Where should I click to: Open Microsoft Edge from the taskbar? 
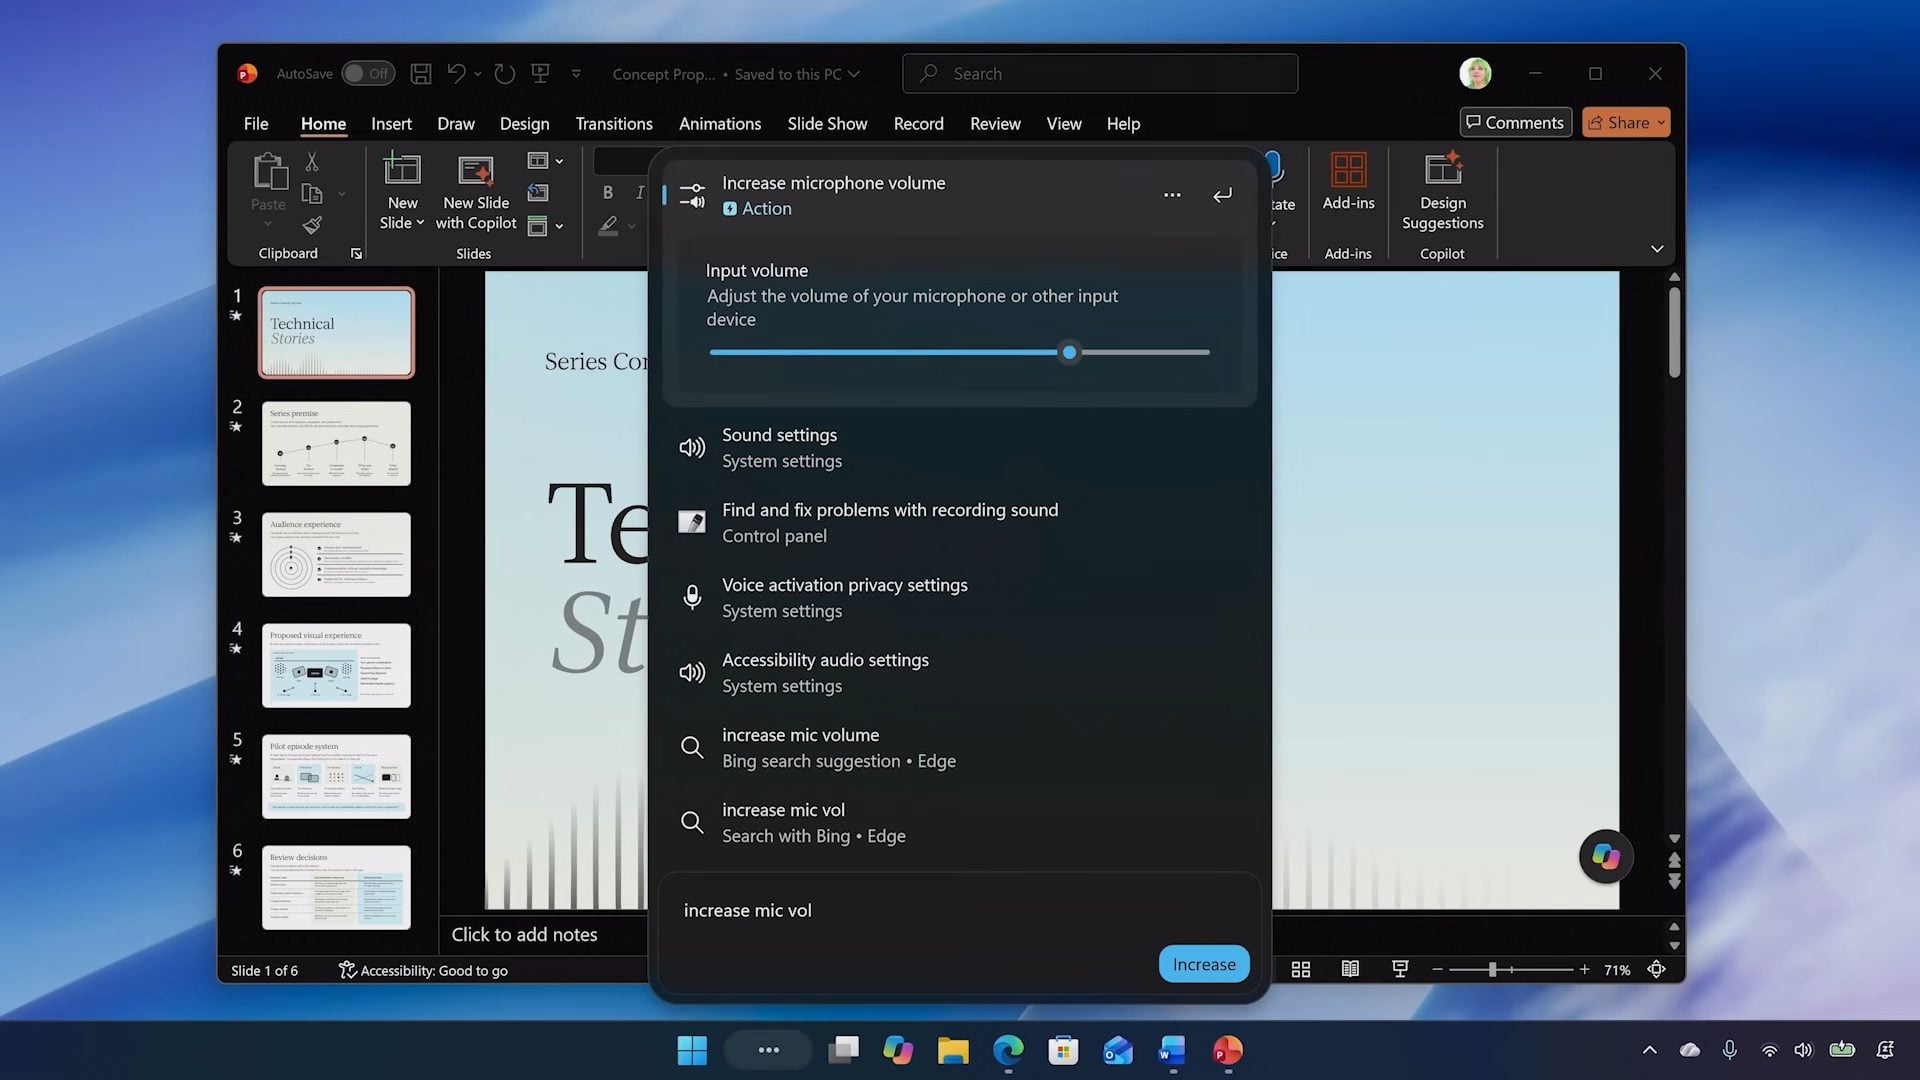tap(1008, 1050)
